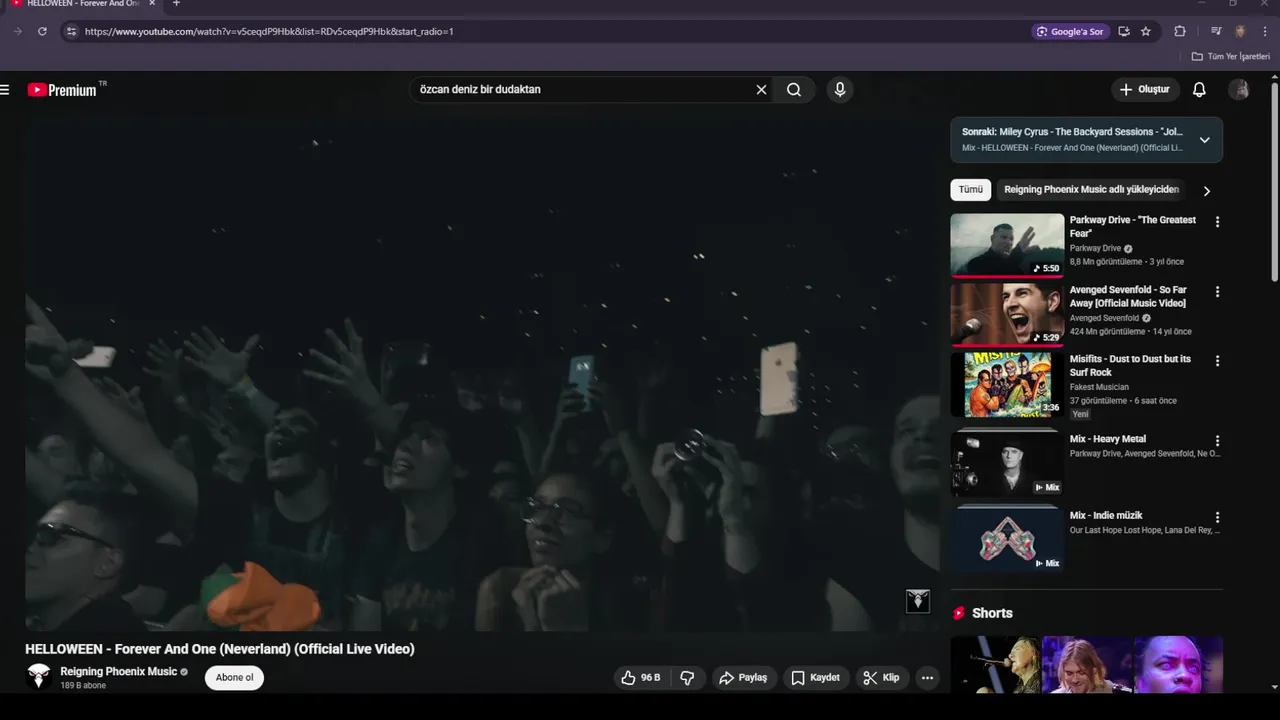Viewport: 1280px width, 720px height.
Task: Click the YouTube URL in the address bar
Action: pyautogui.click(x=269, y=32)
